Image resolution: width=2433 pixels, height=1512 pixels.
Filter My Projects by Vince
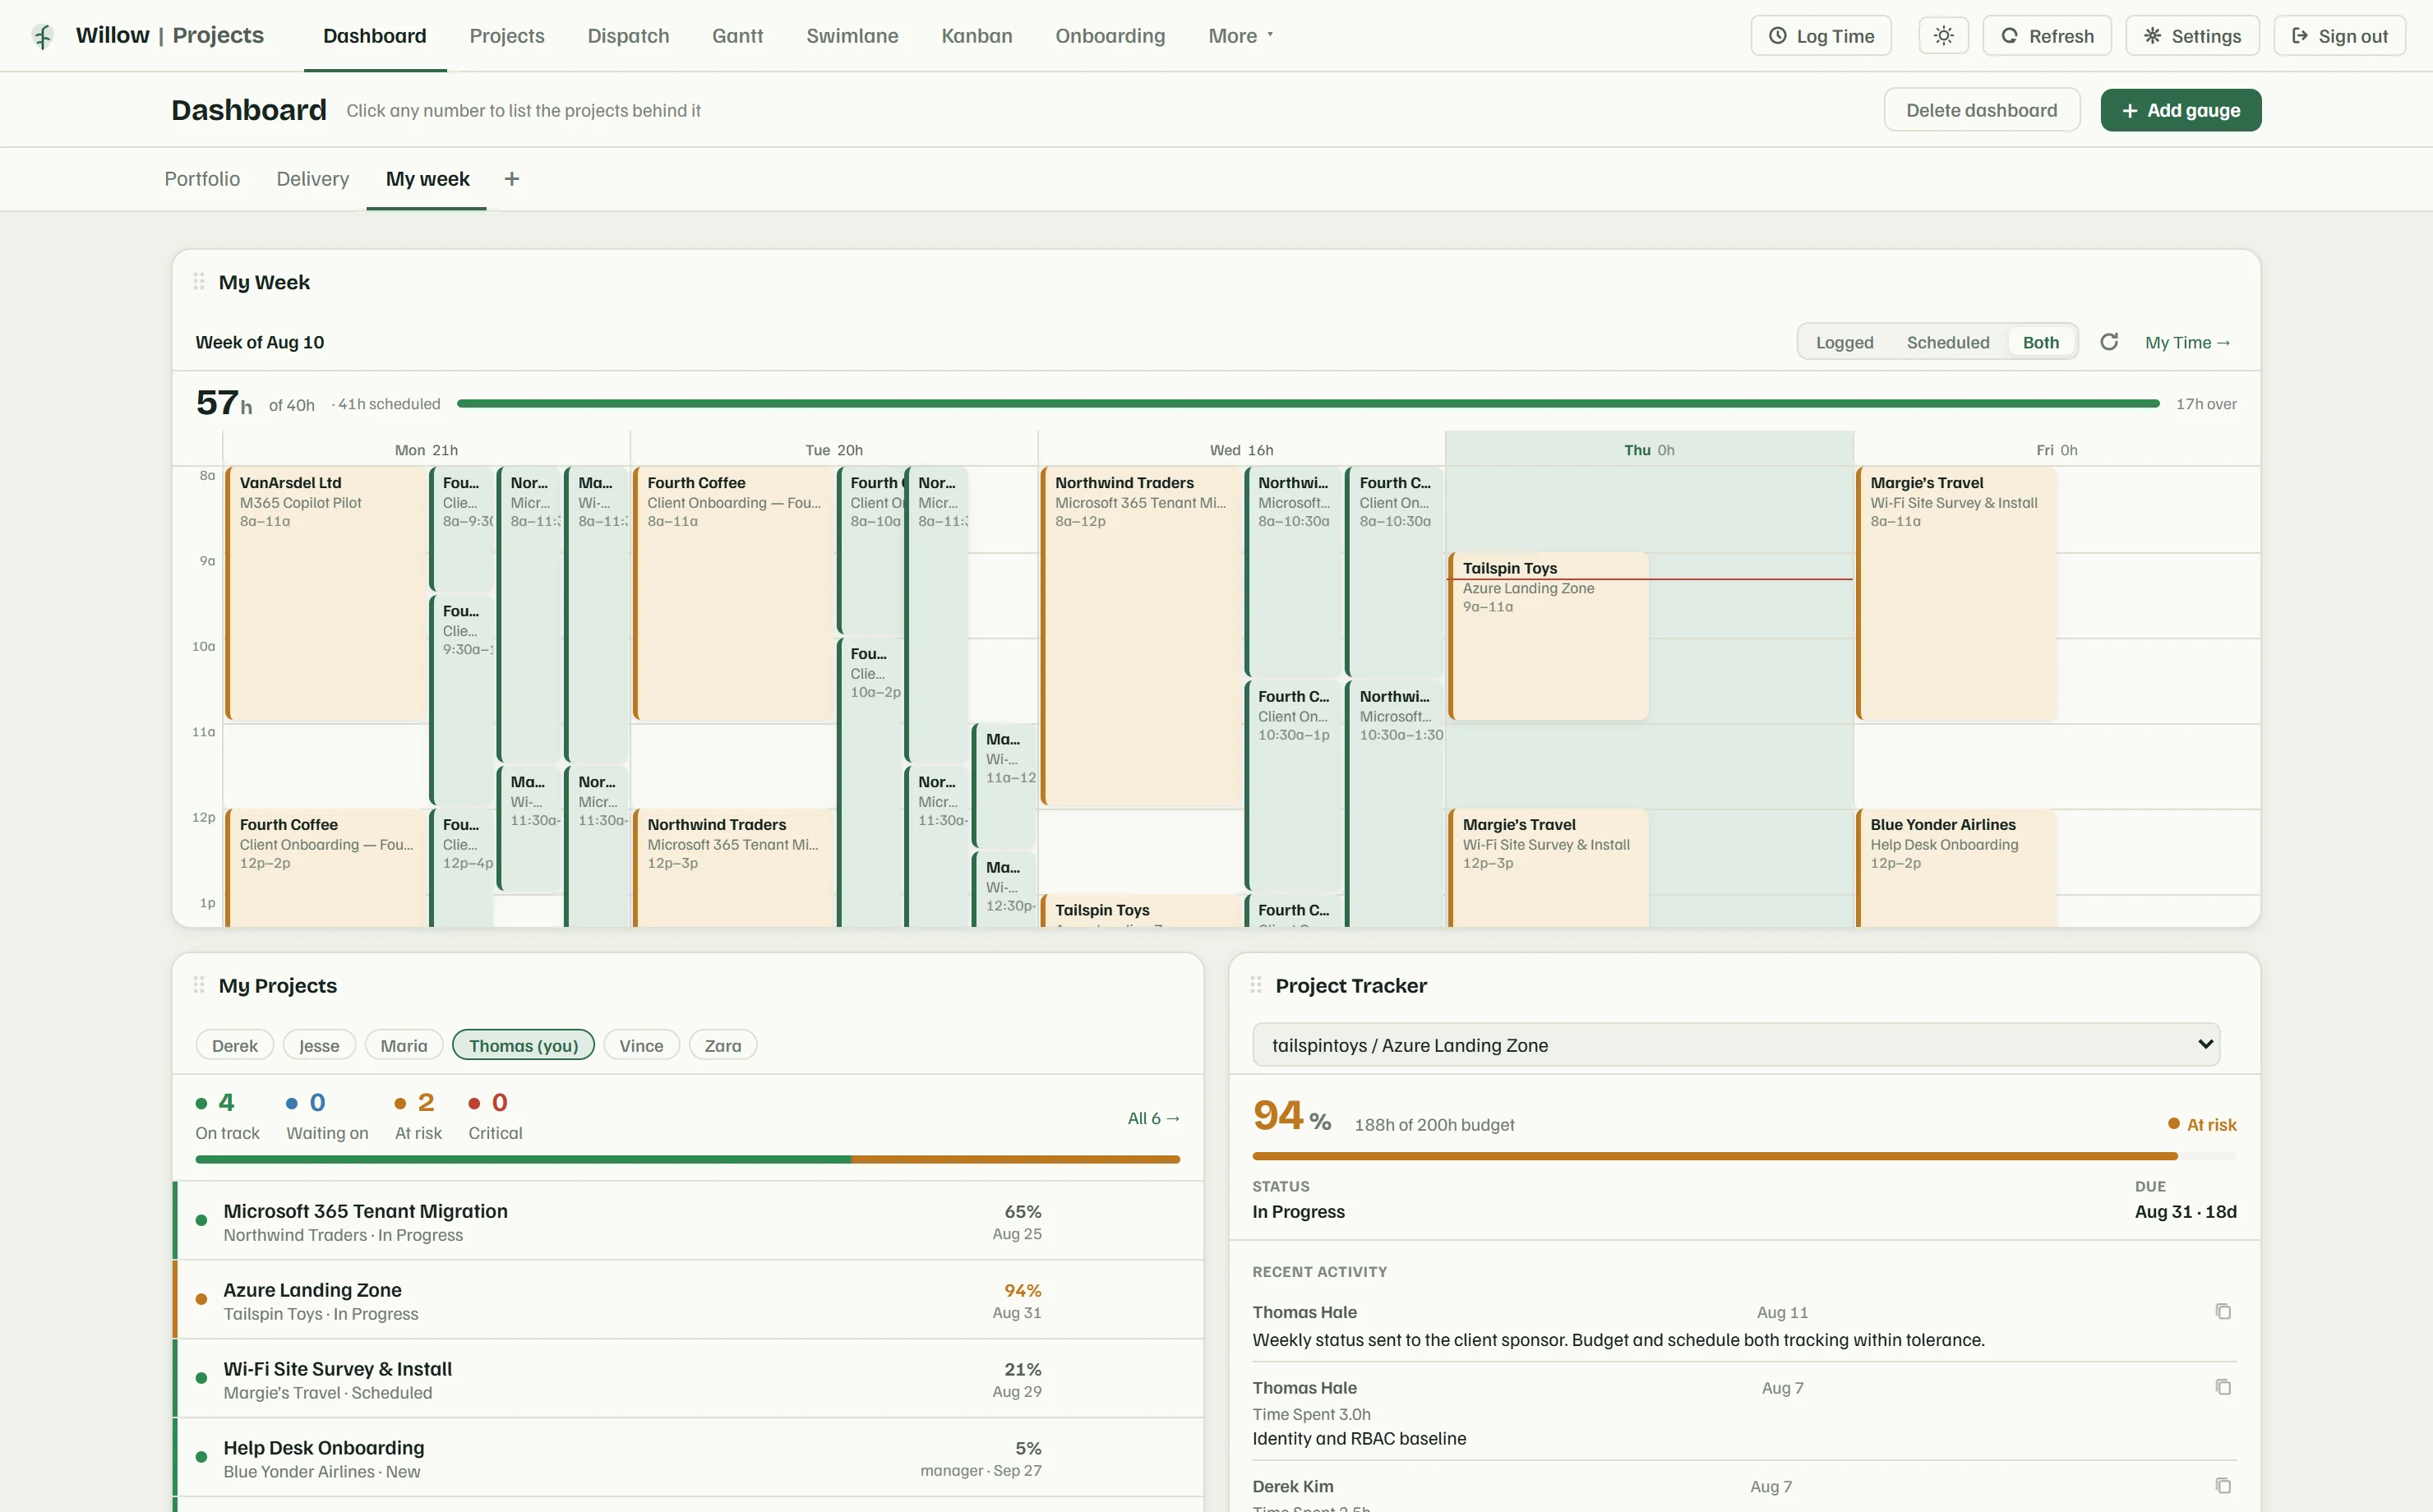click(641, 1045)
